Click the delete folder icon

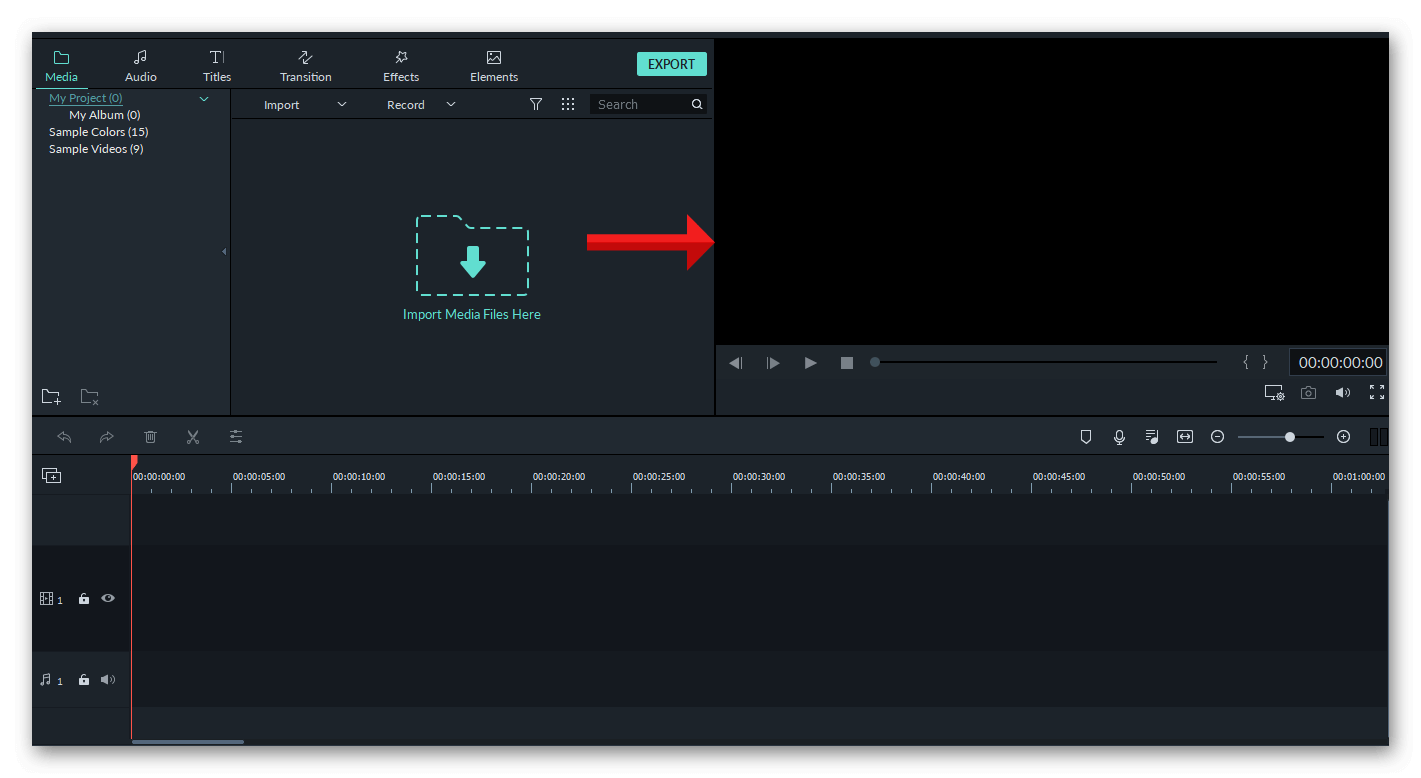click(90, 396)
